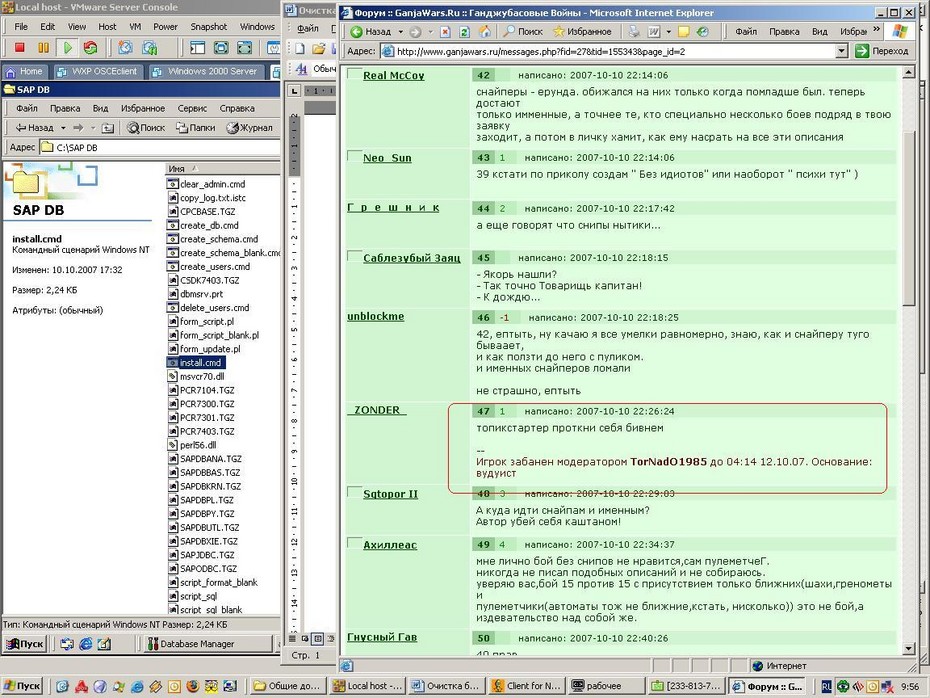Open the IE address bar dropdown
Viewport: 930px width, 698px height.
(x=841, y=51)
